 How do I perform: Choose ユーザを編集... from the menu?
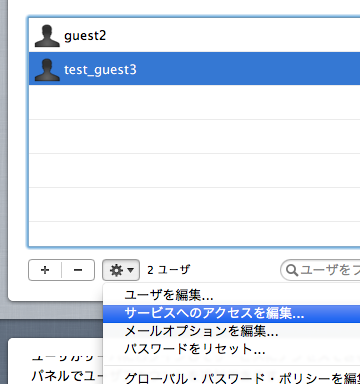click(x=231, y=295)
